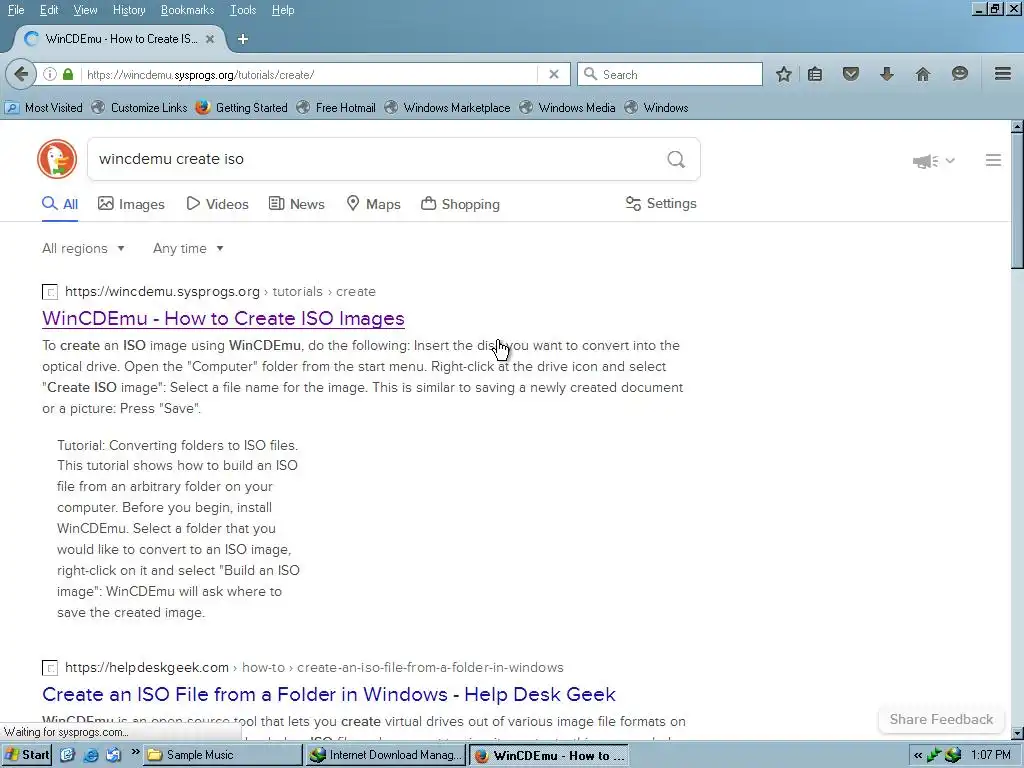This screenshot has width=1024, height=768.
Task: Open the Edit menu
Action: pos(49,10)
